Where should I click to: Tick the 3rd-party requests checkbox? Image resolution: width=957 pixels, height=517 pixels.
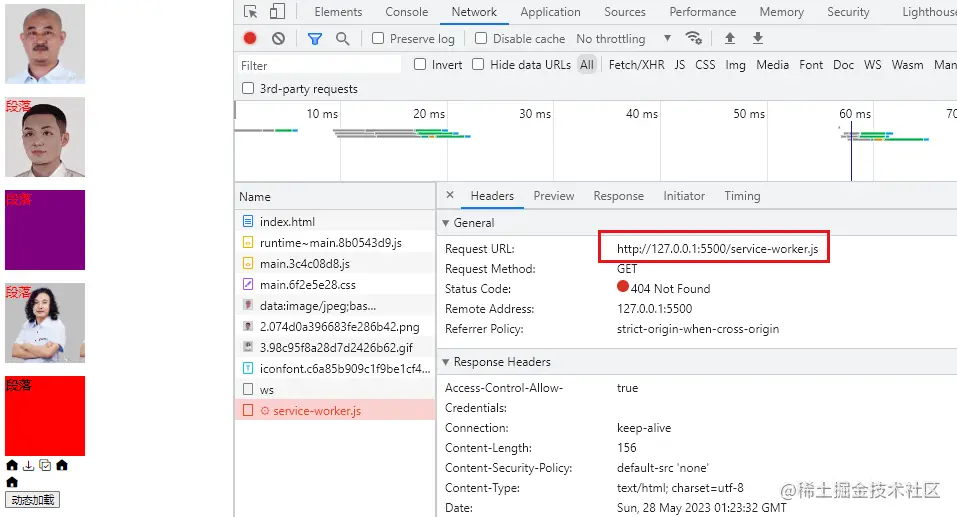(x=248, y=88)
